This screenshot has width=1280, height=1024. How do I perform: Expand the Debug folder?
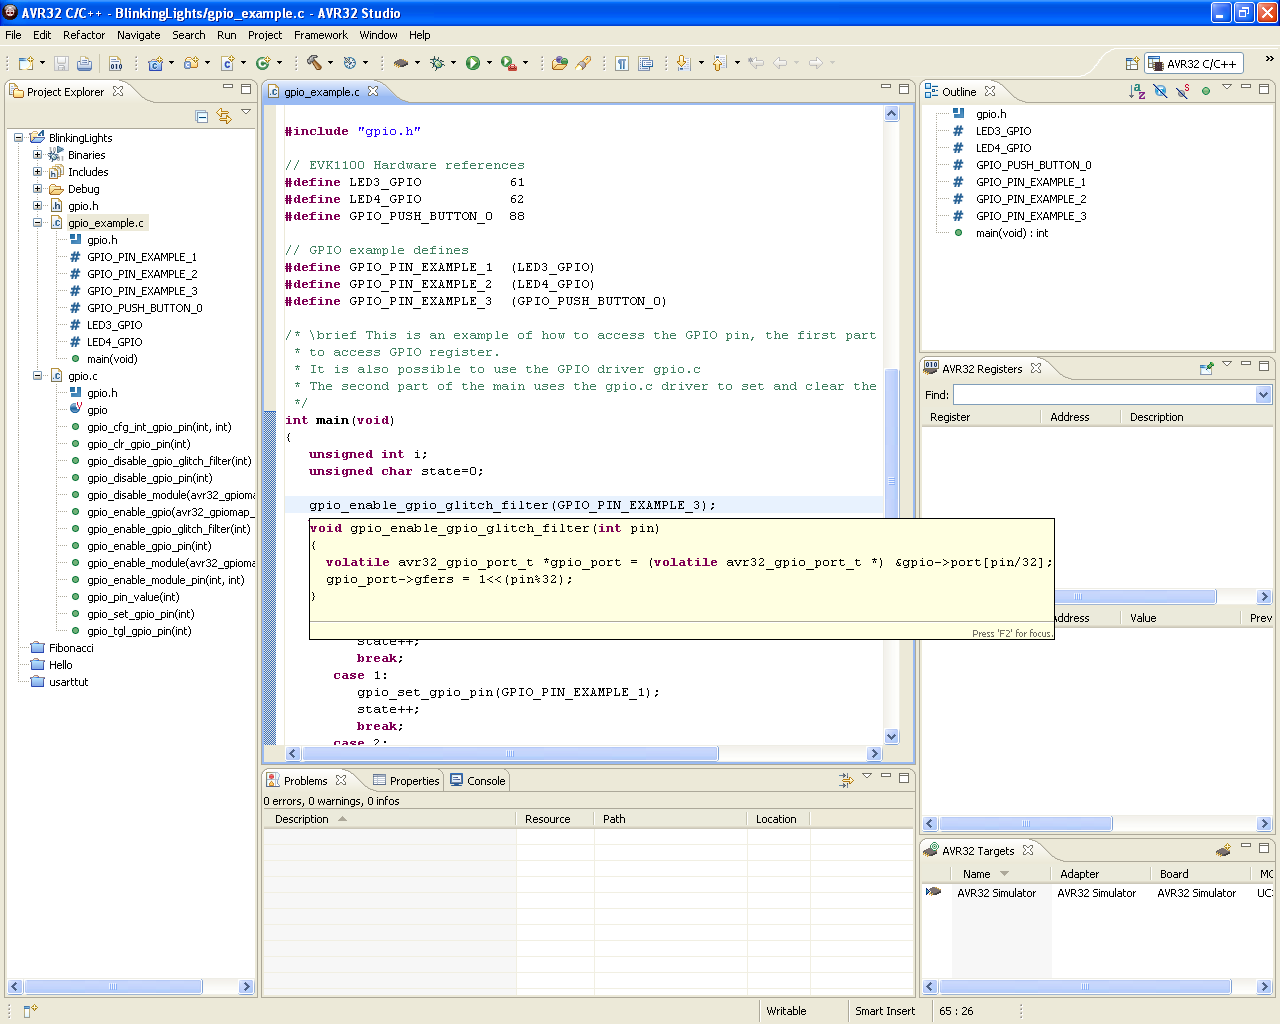(x=37, y=189)
